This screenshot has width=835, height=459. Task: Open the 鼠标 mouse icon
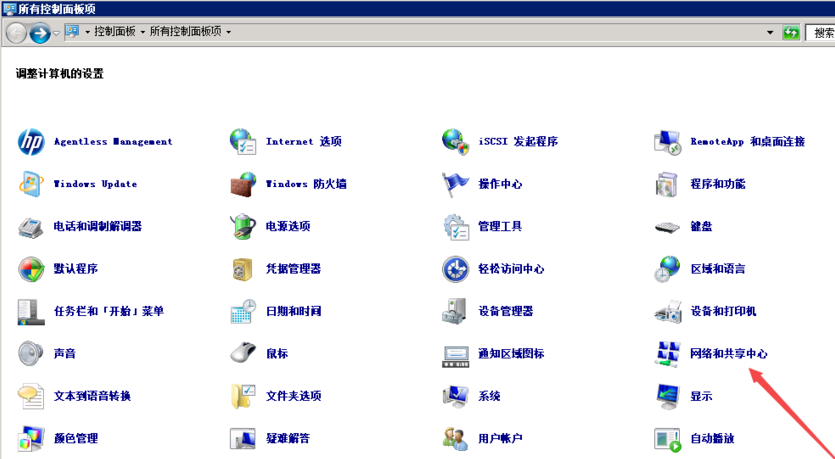point(243,353)
